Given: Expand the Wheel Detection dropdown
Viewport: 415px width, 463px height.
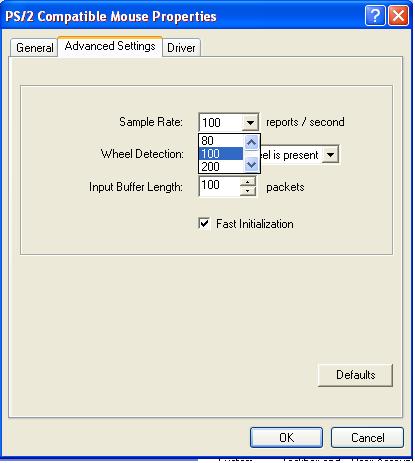Looking at the screenshot, I should coord(330,155).
